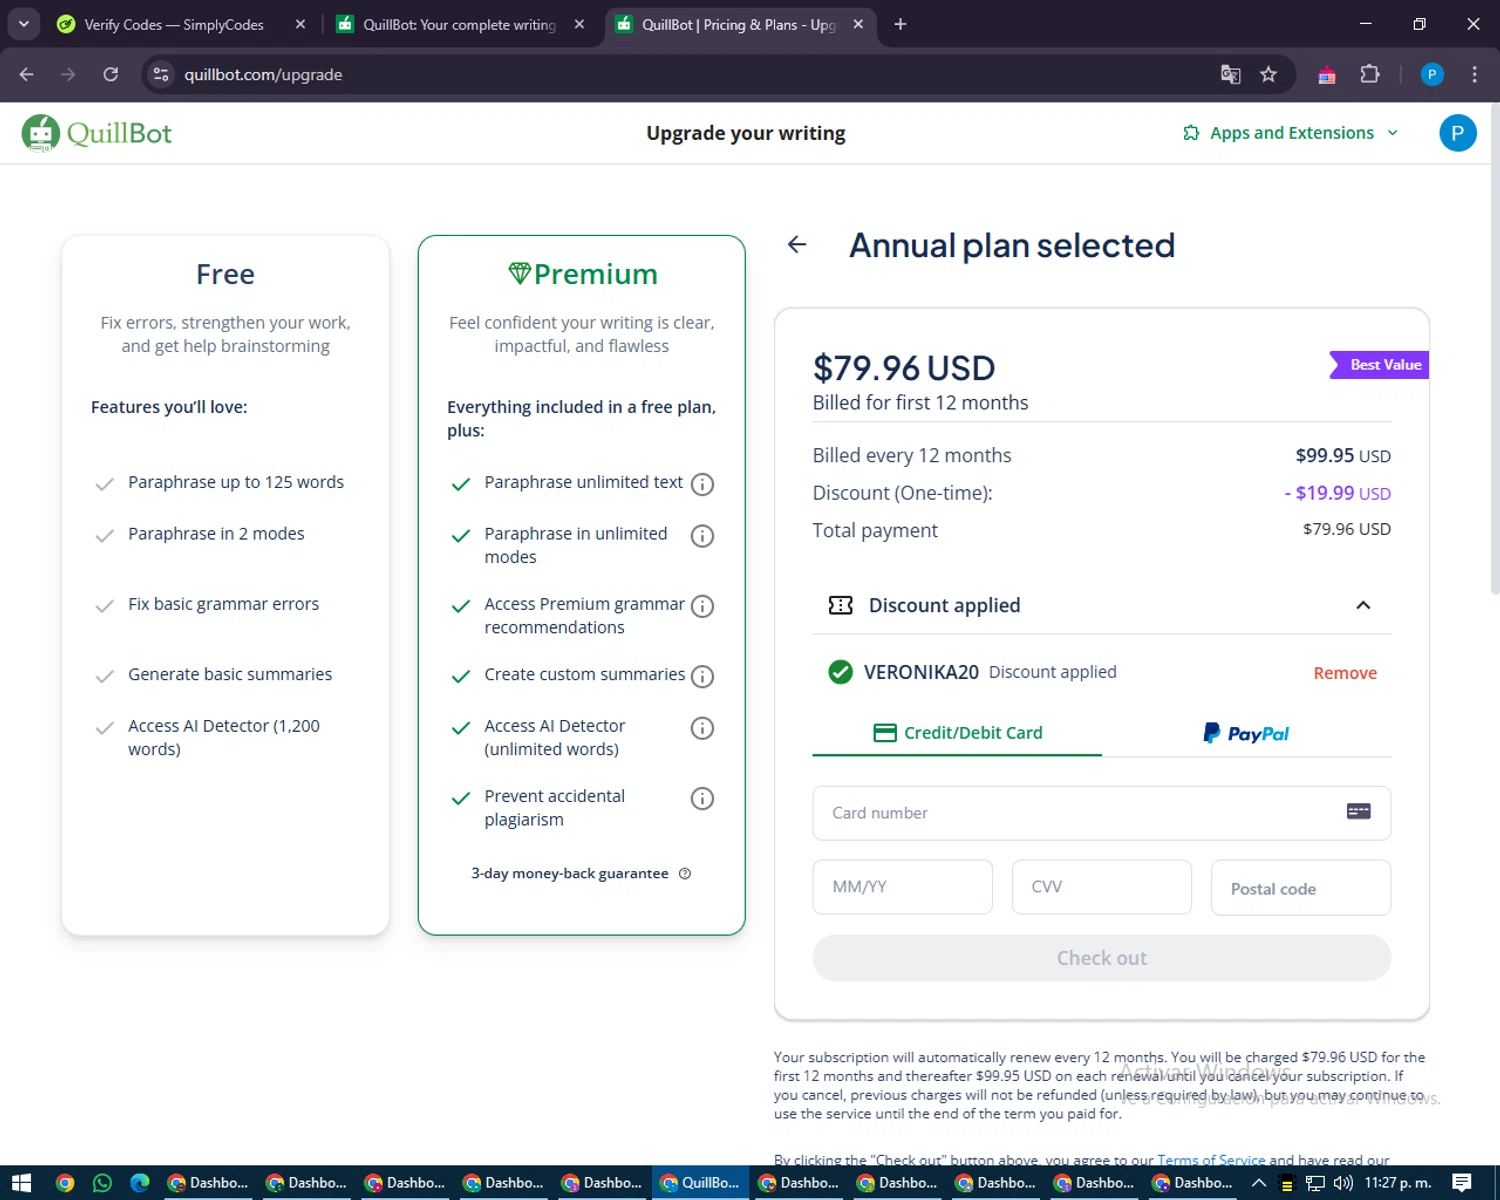Bookmark this page with the star icon
Image resolution: width=1500 pixels, height=1200 pixels.
point(1268,74)
